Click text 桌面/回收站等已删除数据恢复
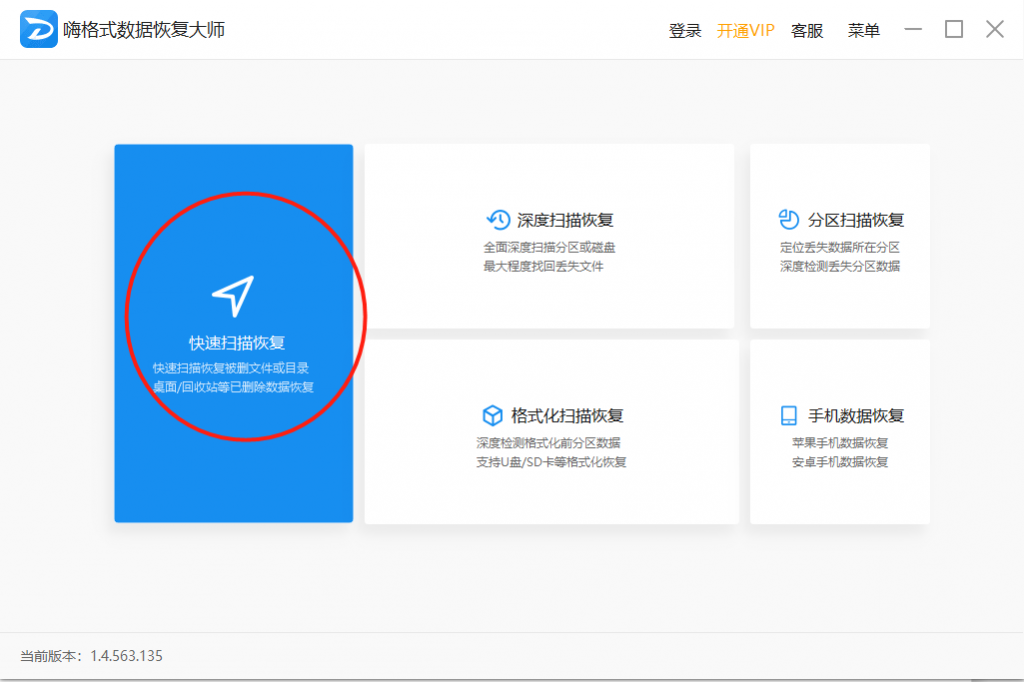This screenshot has width=1024, height=682. [x=233, y=387]
